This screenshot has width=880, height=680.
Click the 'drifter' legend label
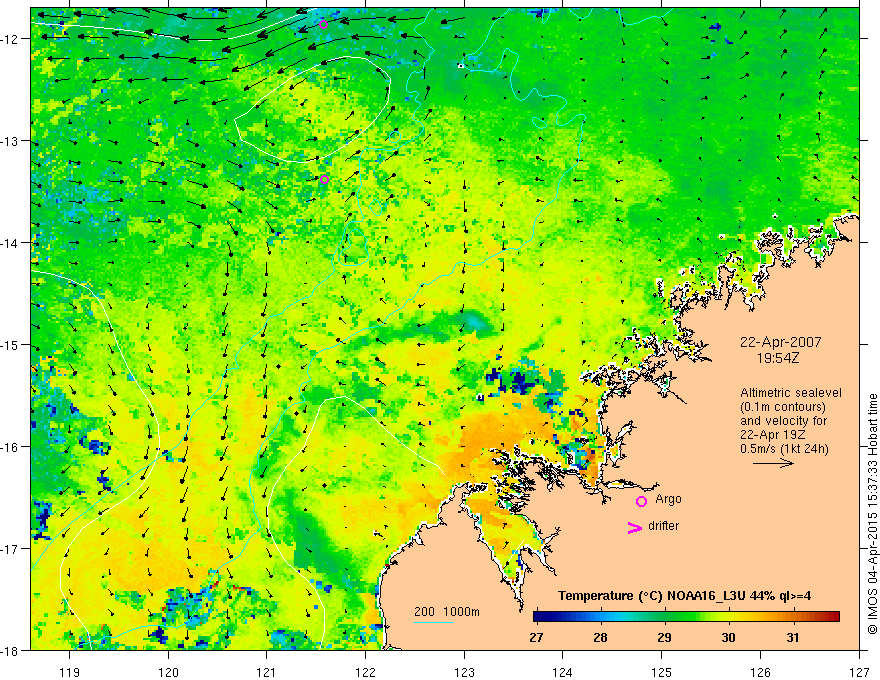(x=663, y=526)
